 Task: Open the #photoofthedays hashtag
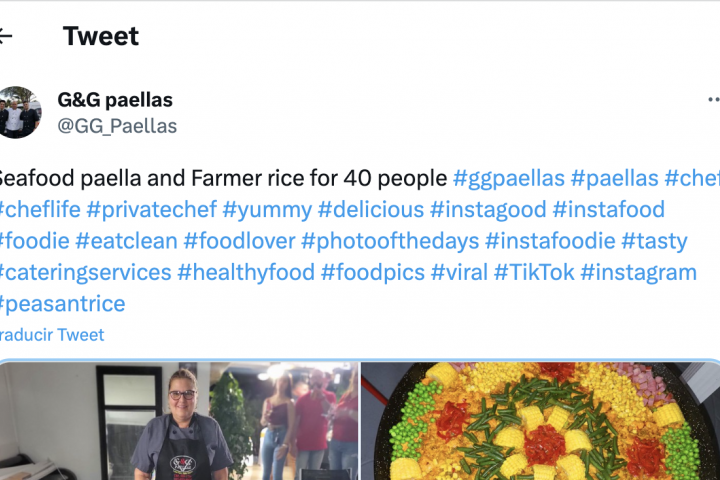click(390, 241)
